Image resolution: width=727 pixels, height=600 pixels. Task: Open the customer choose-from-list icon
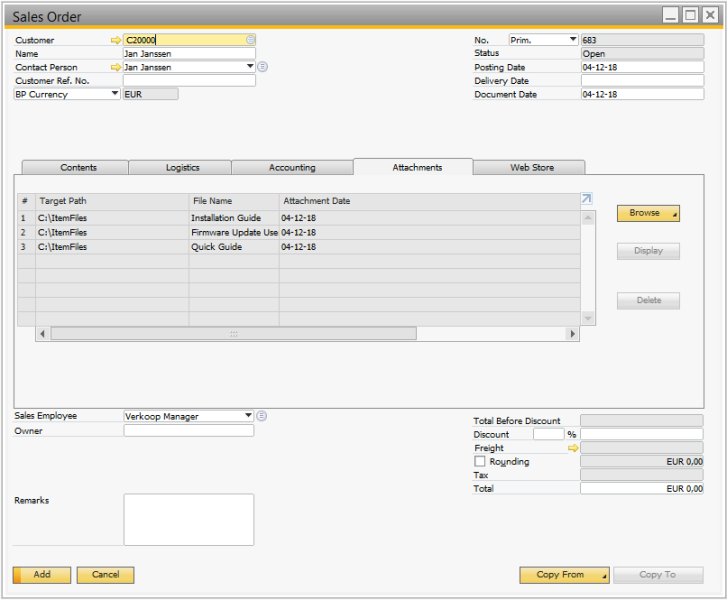(250, 40)
